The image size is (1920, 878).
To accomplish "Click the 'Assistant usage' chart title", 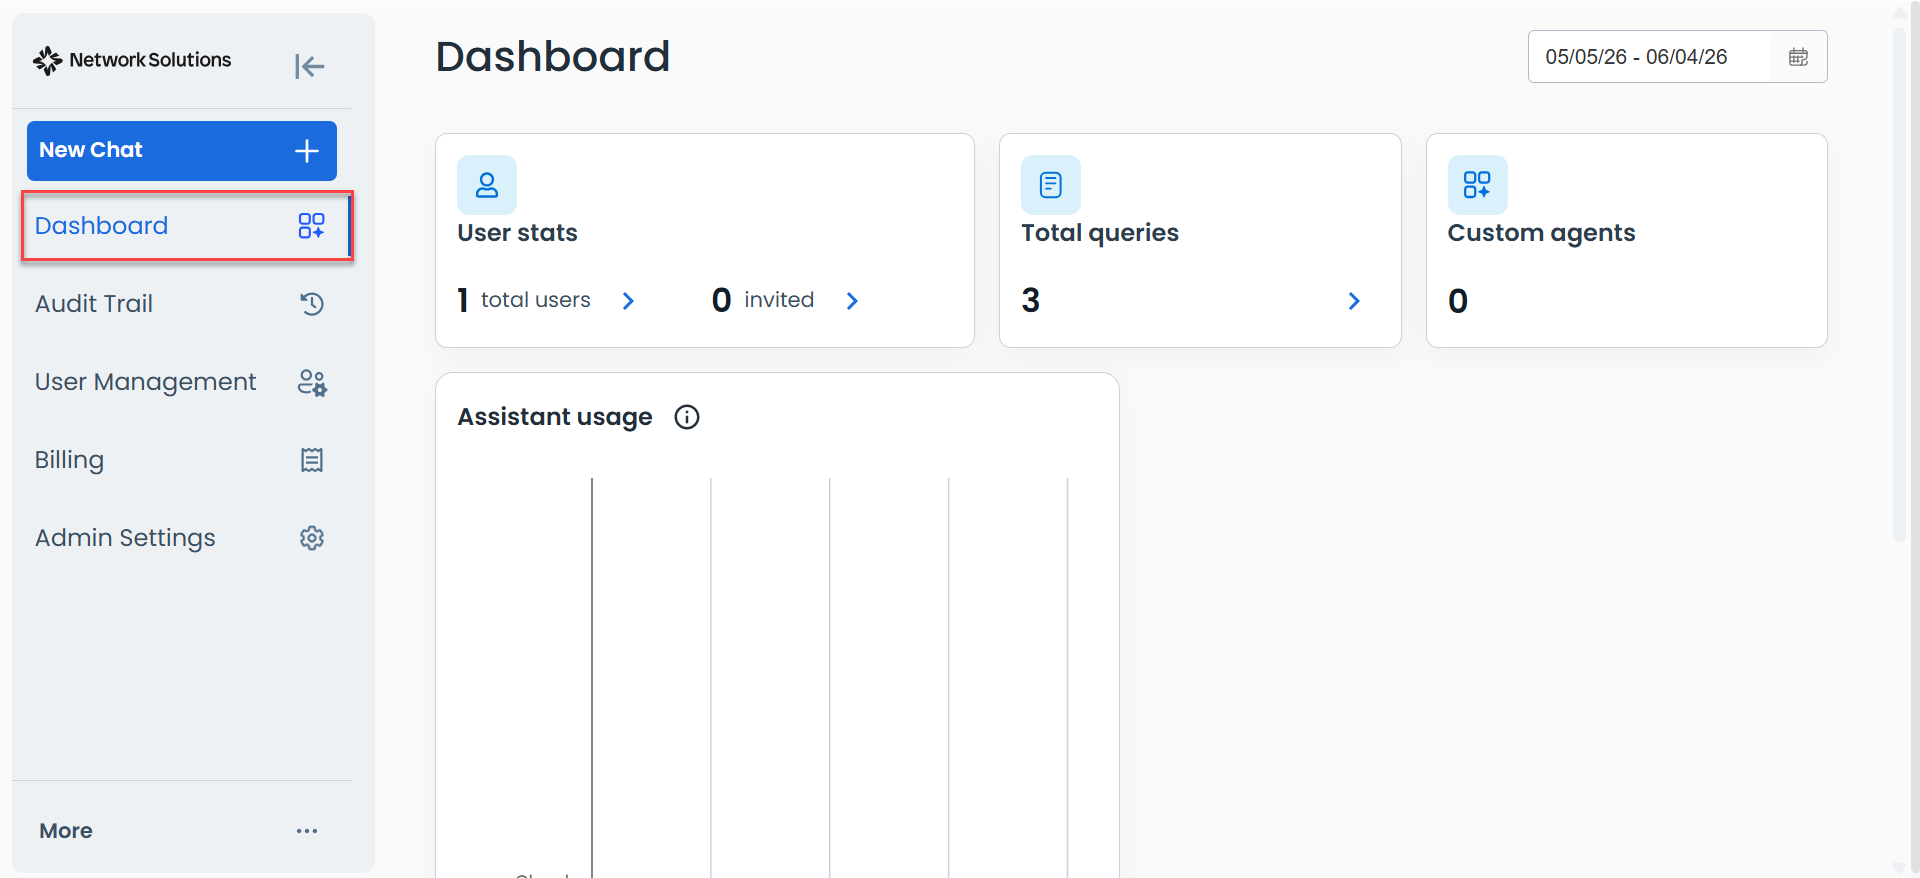I will click(x=555, y=417).
